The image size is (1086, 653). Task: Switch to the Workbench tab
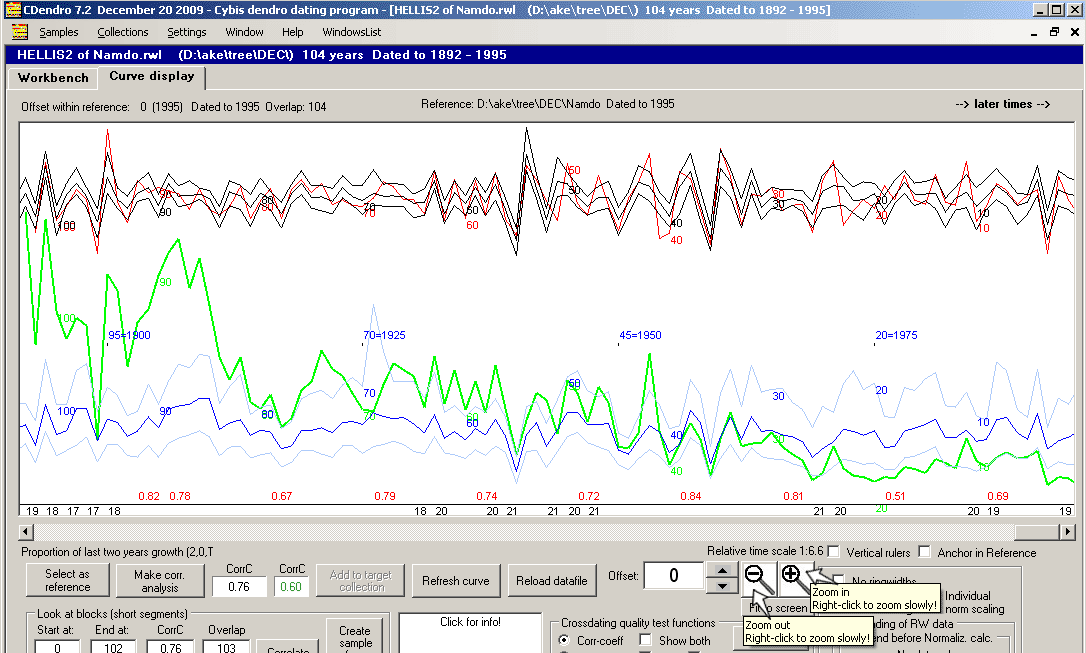(53, 78)
